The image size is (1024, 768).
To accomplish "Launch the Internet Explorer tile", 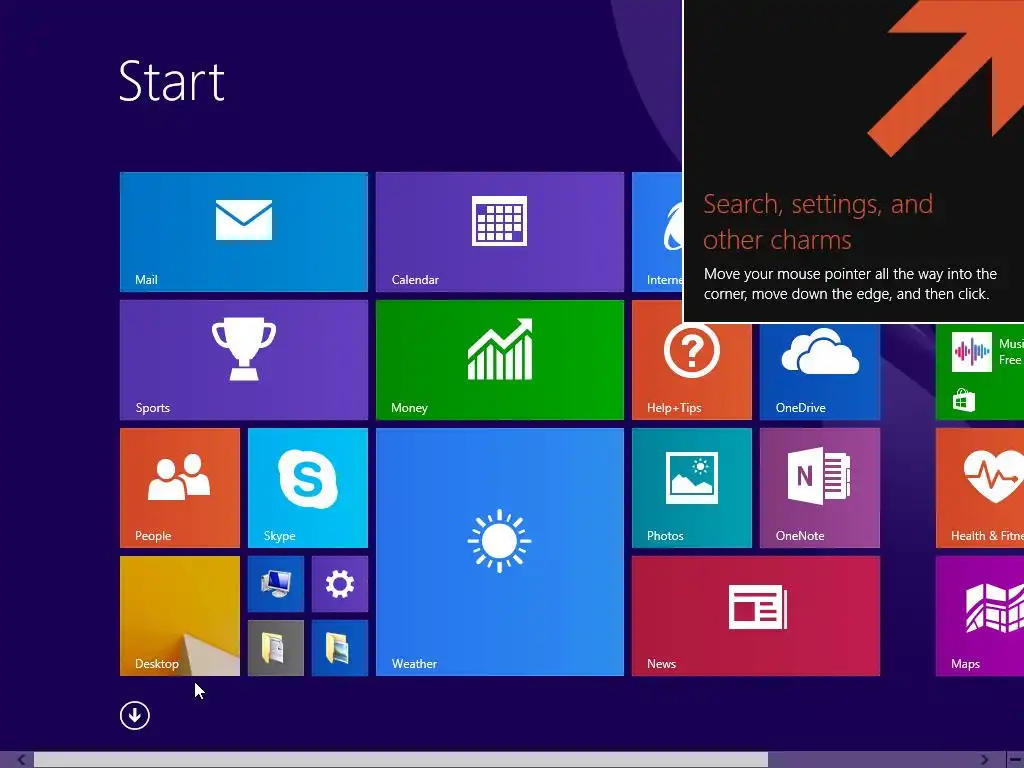I will tap(657, 232).
